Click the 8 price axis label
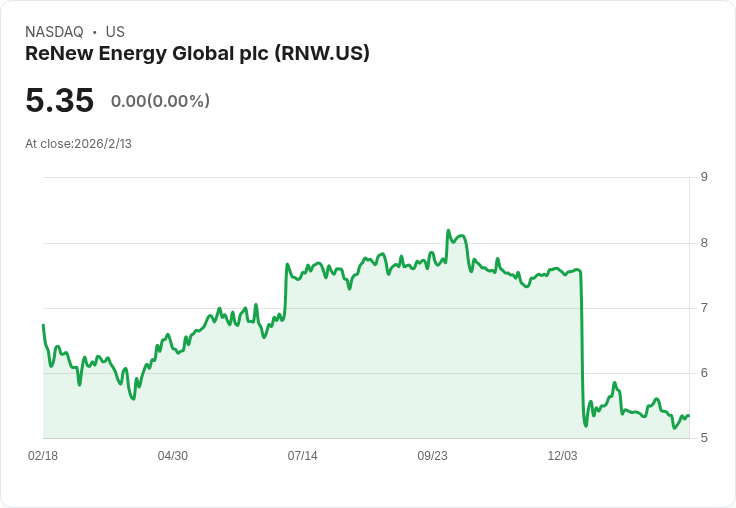 coord(704,243)
